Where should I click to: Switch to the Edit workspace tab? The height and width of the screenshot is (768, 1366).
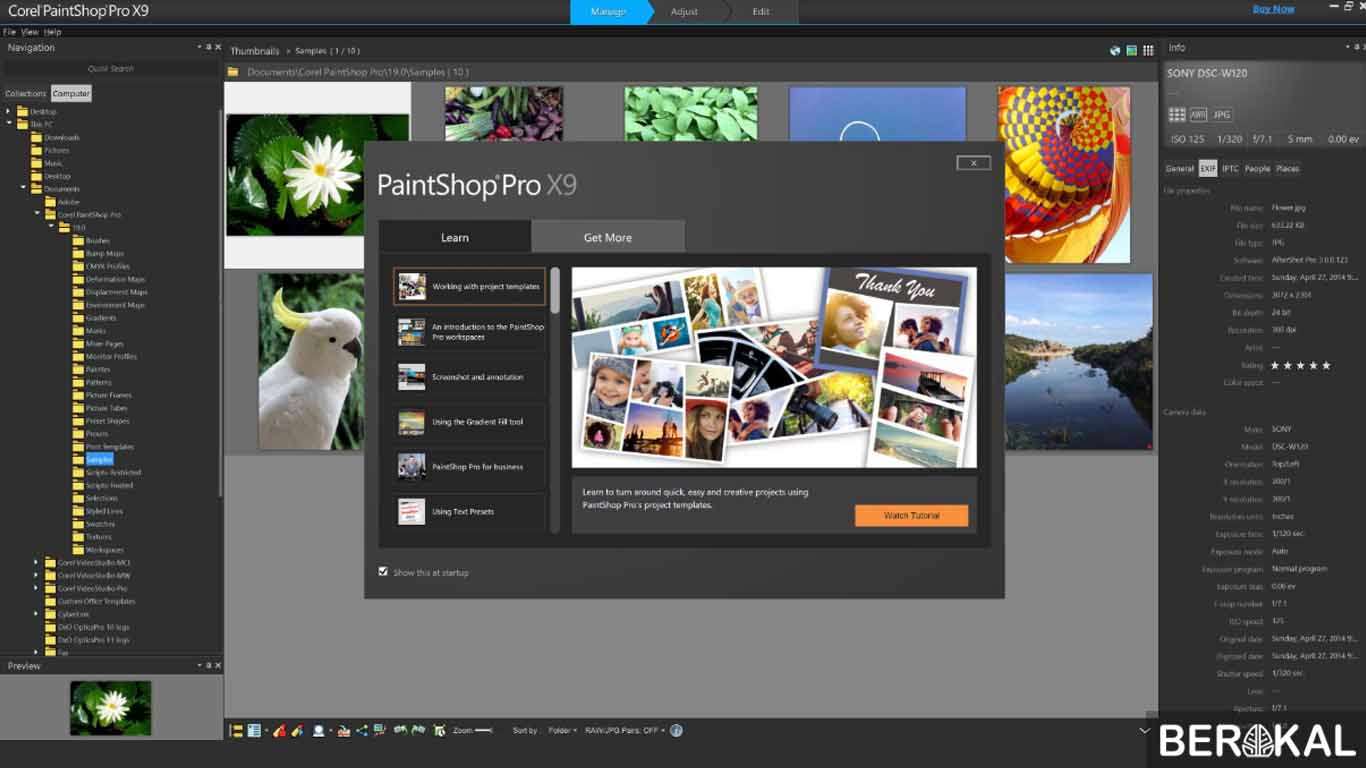[761, 12]
